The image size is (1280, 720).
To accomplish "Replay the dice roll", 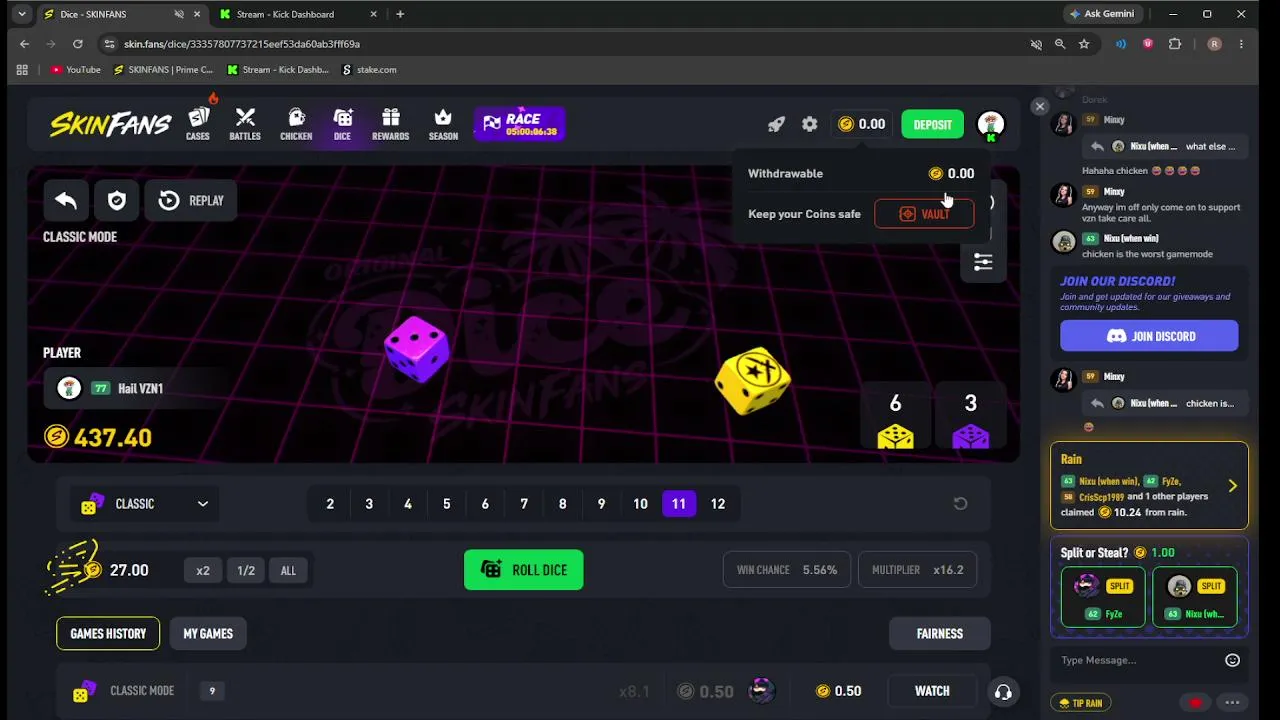I will point(191,200).
